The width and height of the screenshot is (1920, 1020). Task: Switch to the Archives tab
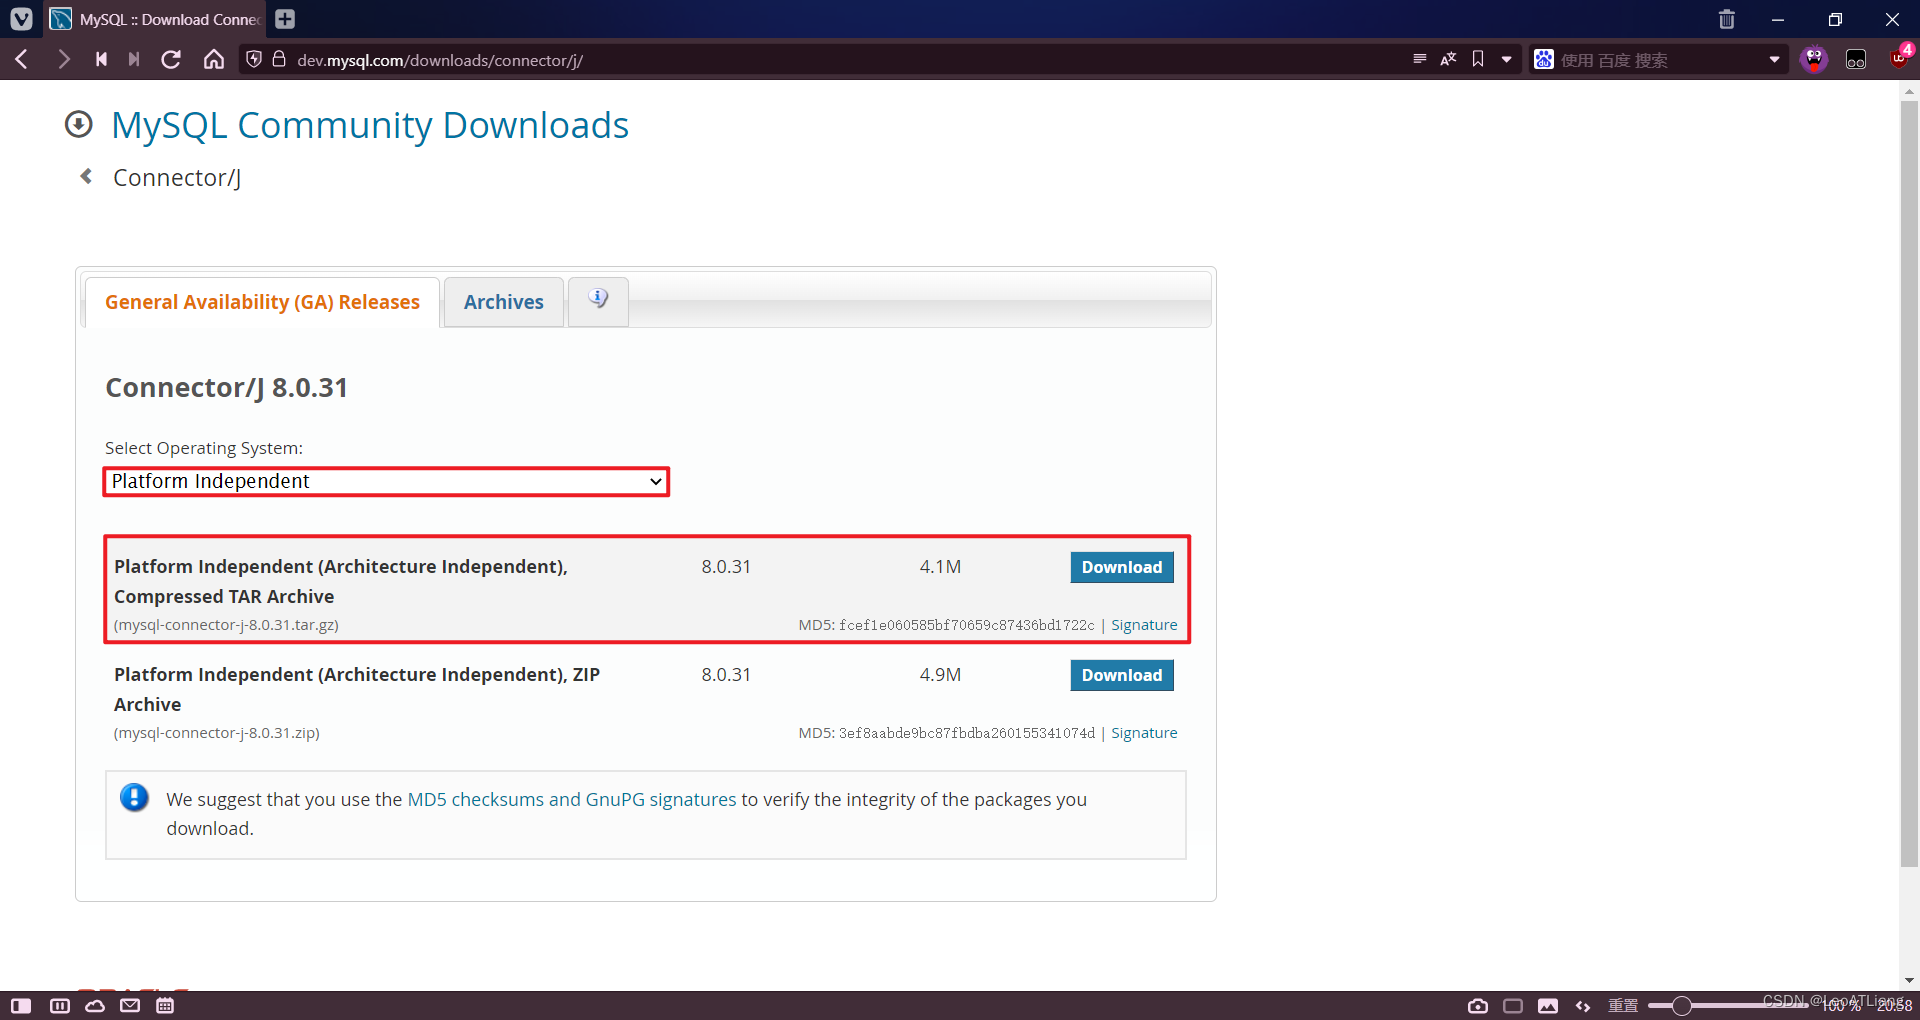pyautogui.click(x=504, y=302)
